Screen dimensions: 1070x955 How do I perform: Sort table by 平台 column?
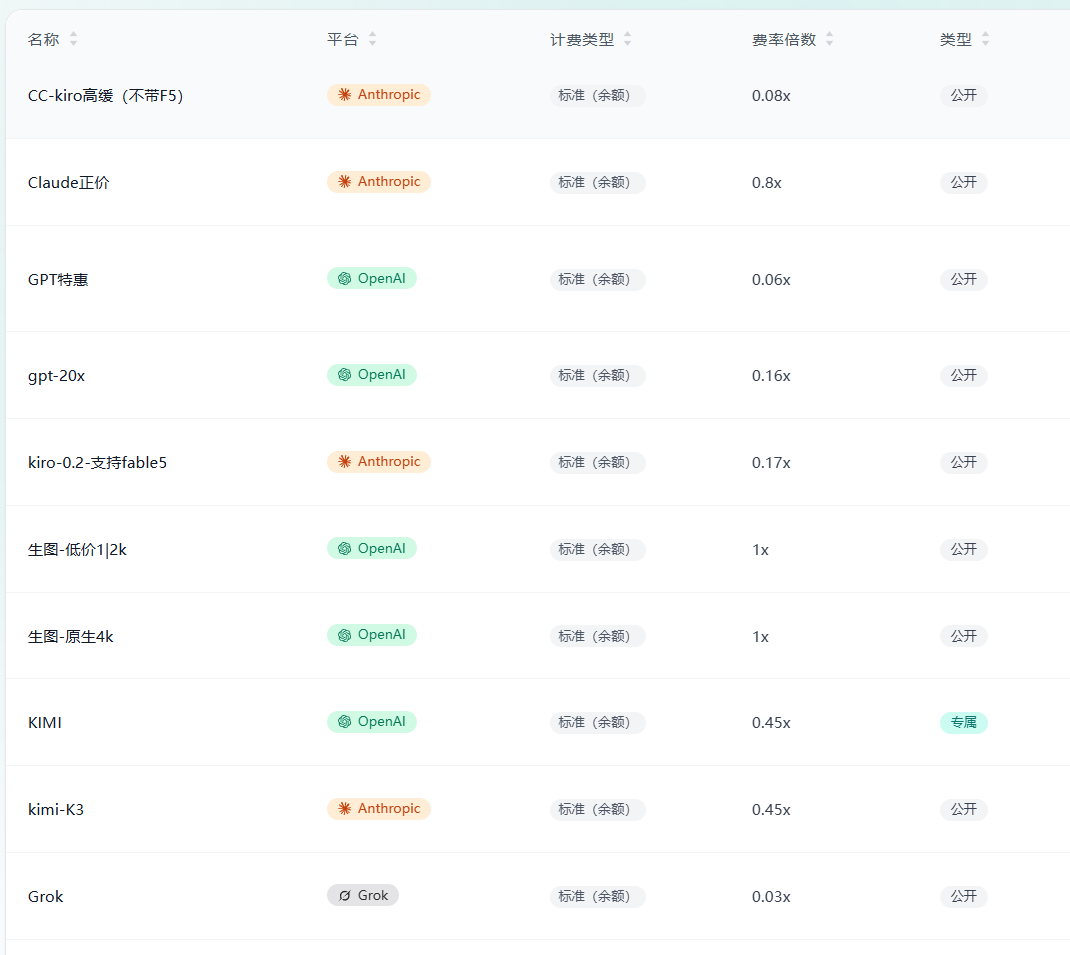[x=372, y=40]
